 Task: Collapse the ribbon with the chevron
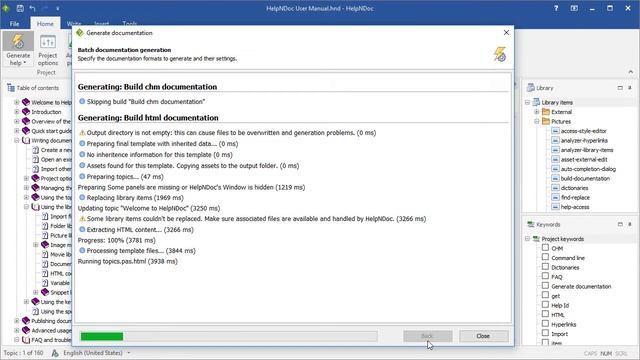[631, 71]
